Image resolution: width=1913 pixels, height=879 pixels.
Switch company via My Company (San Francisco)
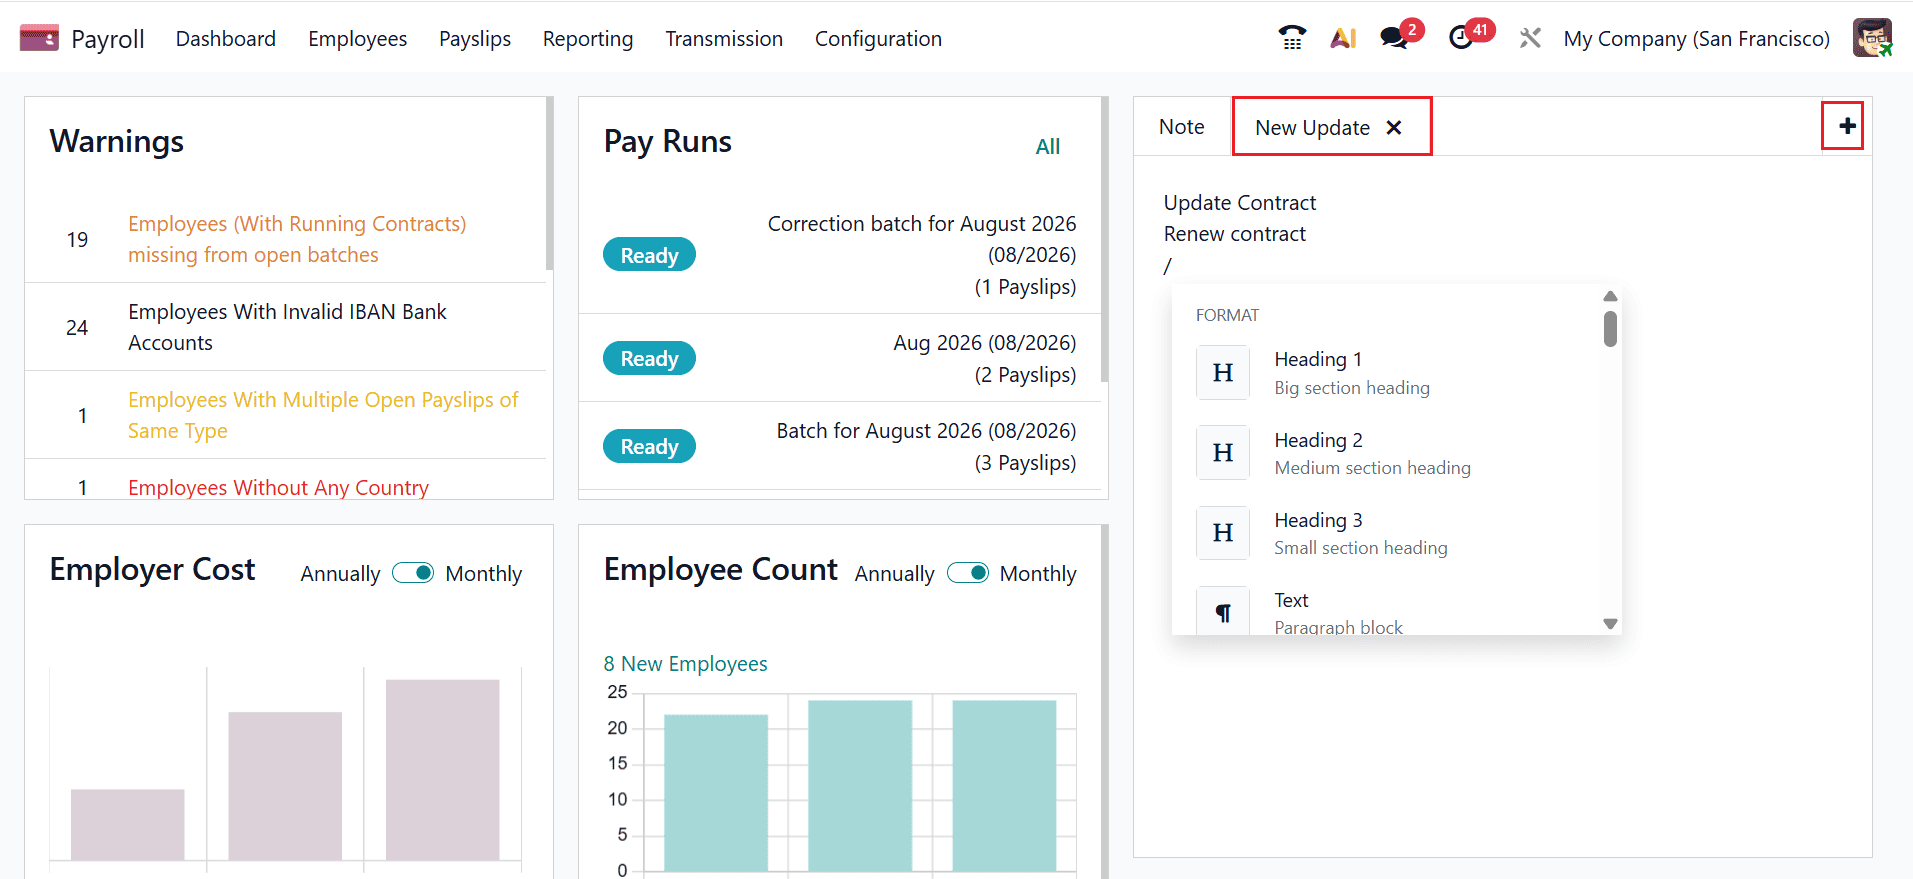tap(1696, 38)
